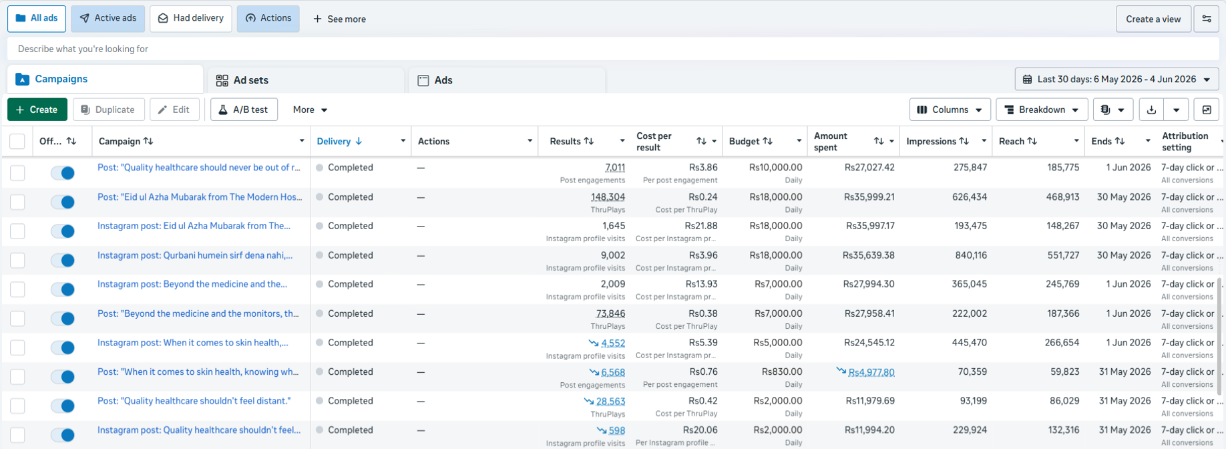Open the Columns dropdown

point(950,109)
